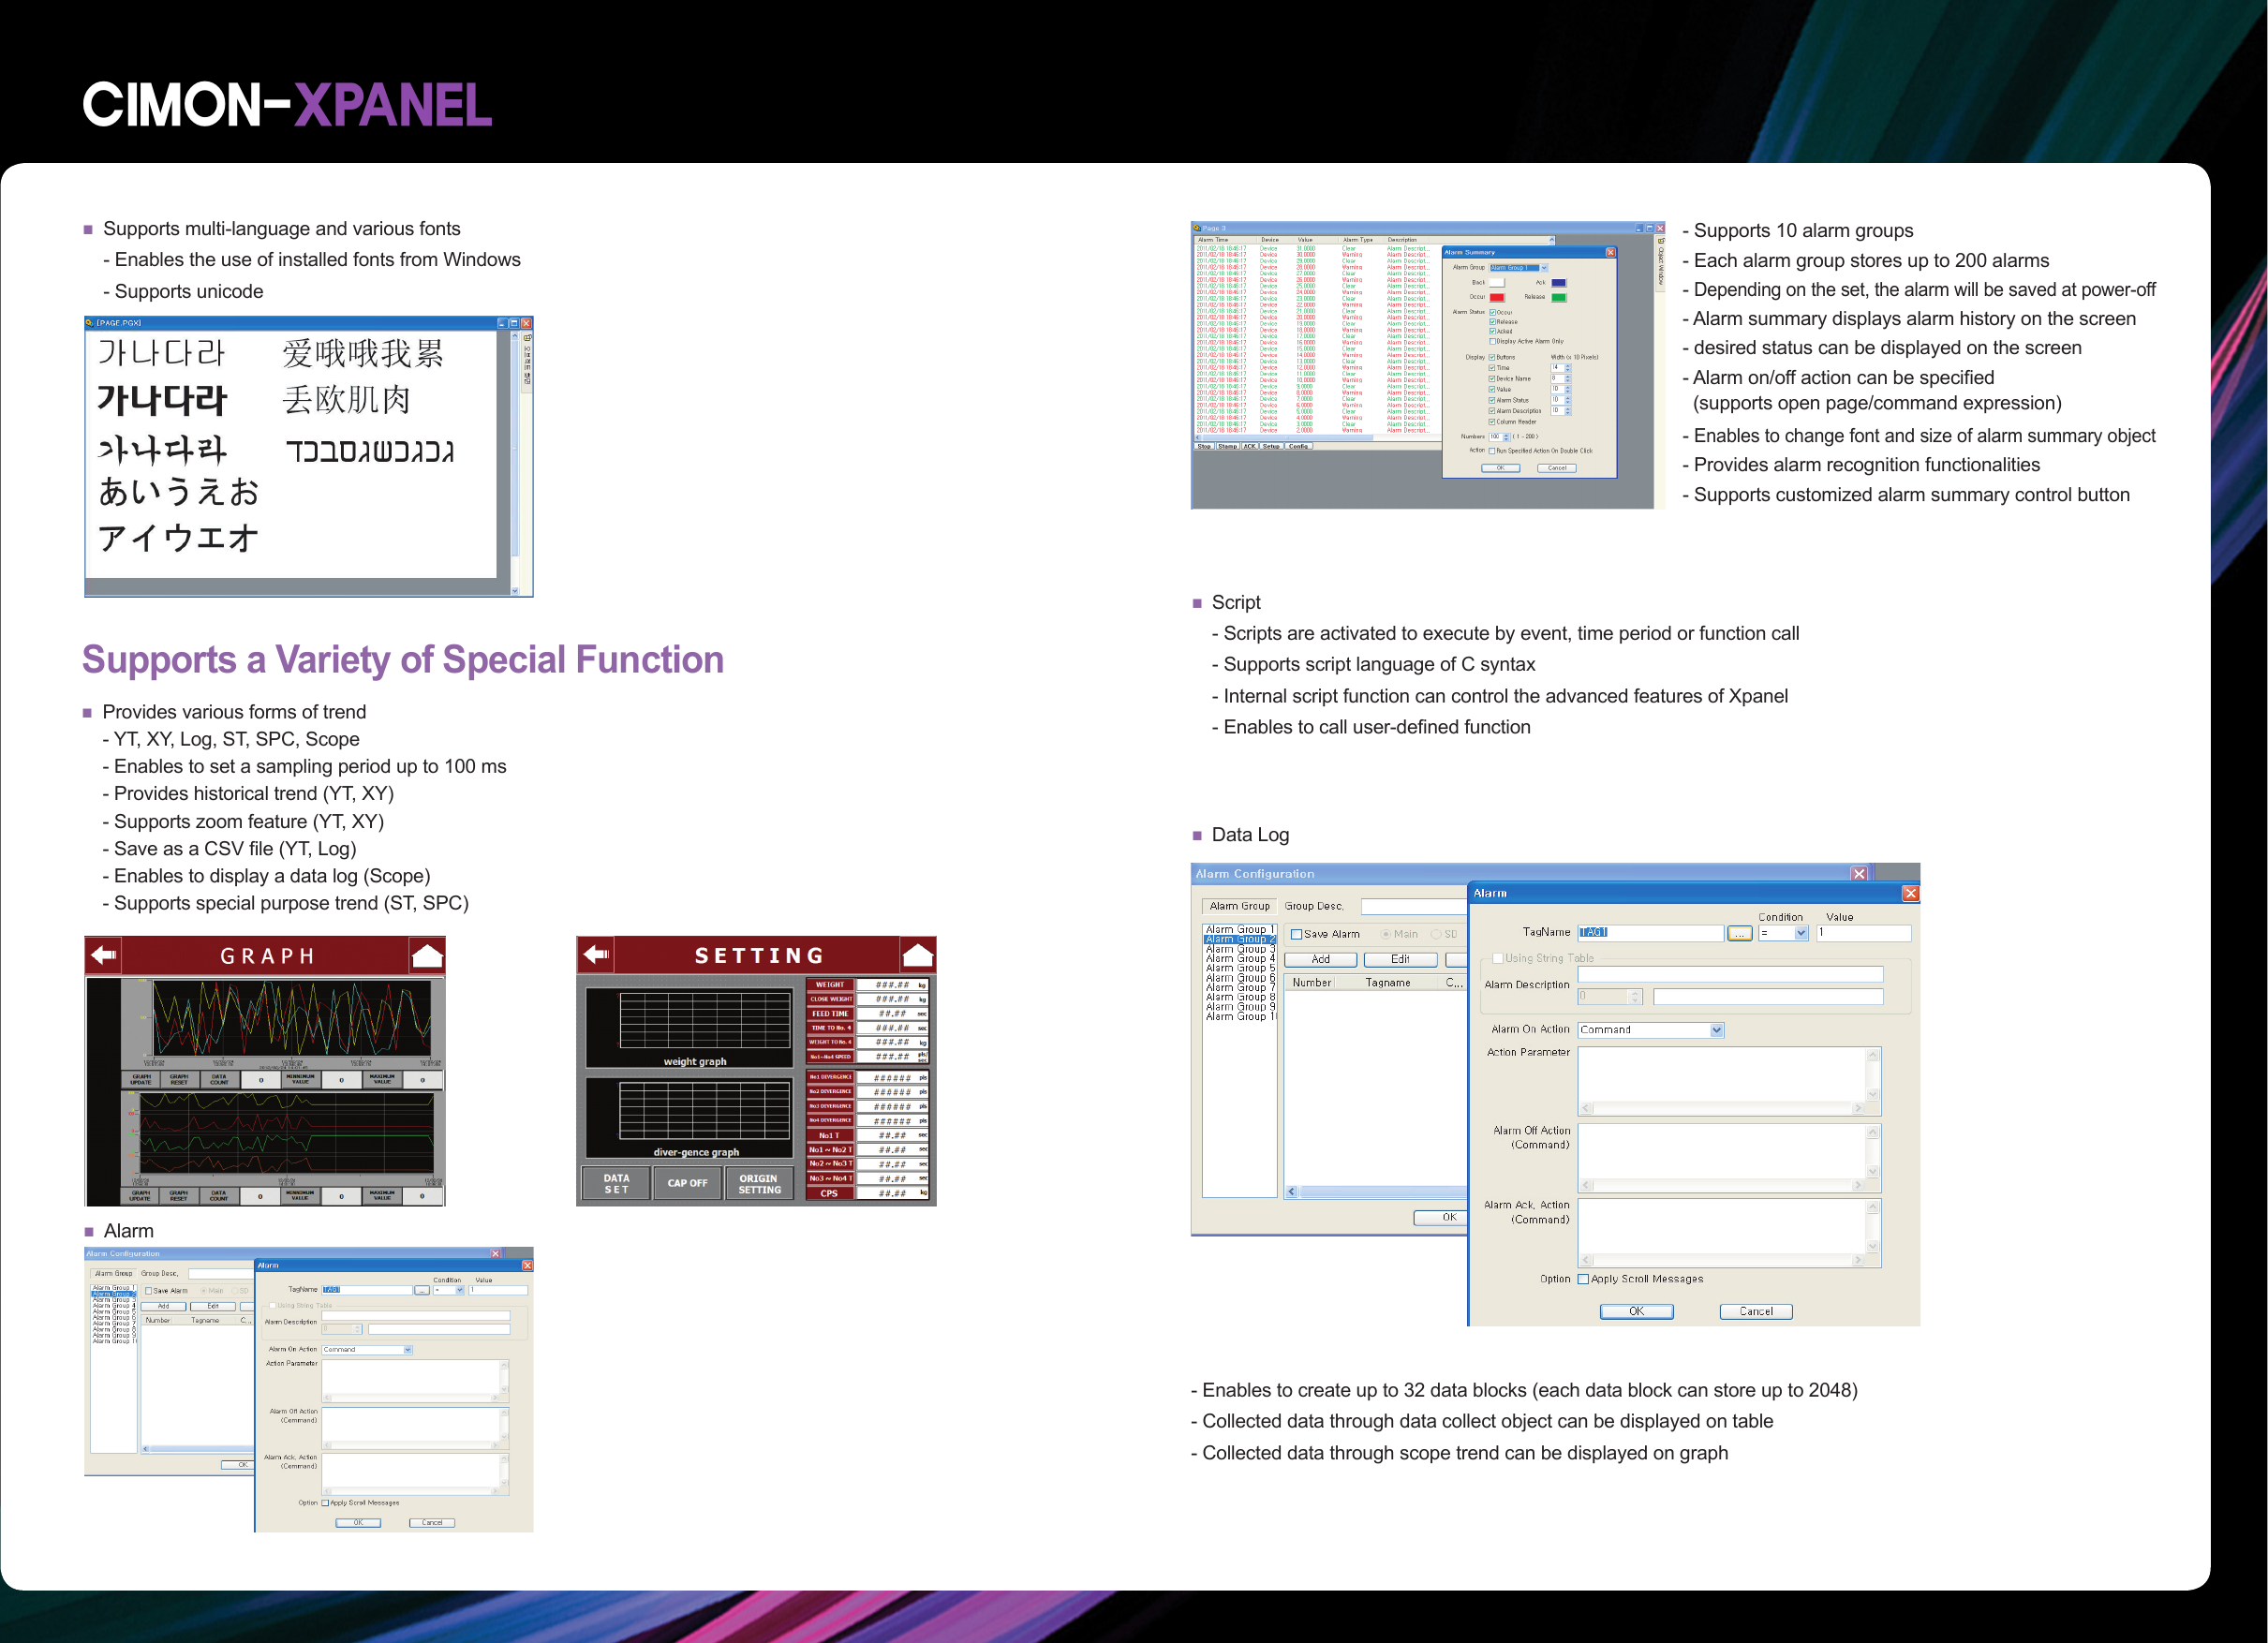Click the Setup button on Page 3

(x=1271, y=446)
